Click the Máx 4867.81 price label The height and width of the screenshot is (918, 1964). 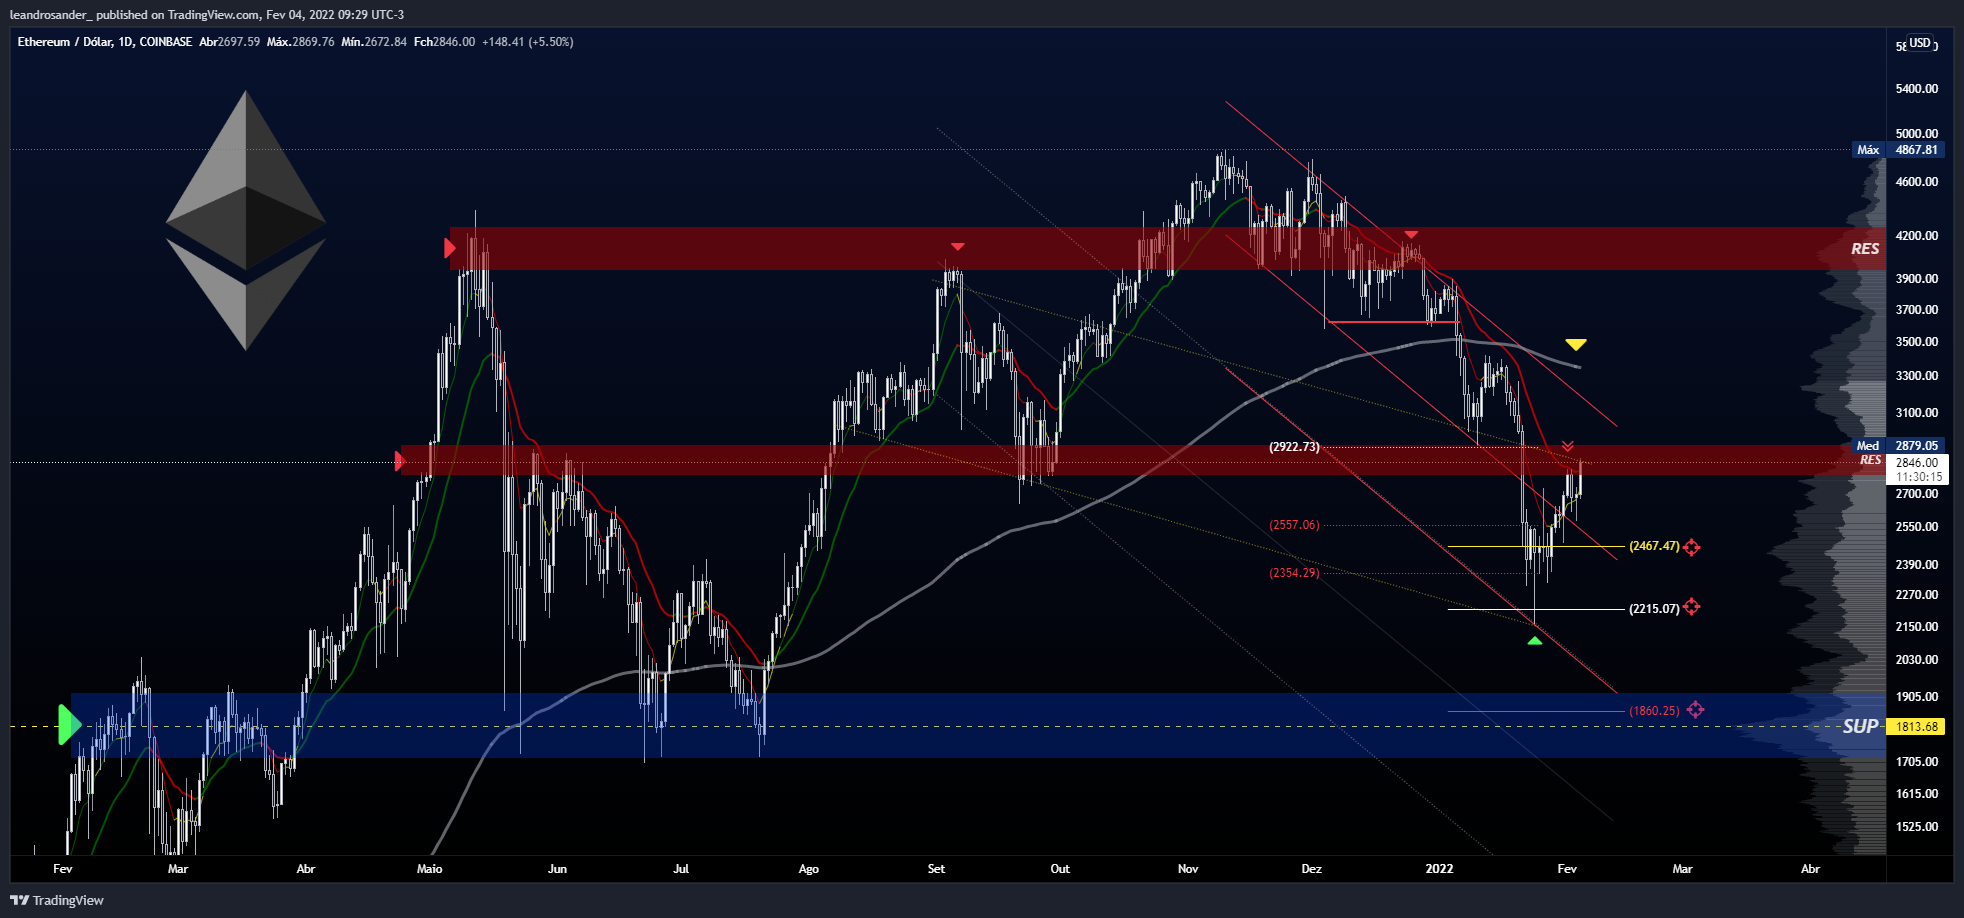[x=1898, y=150]
